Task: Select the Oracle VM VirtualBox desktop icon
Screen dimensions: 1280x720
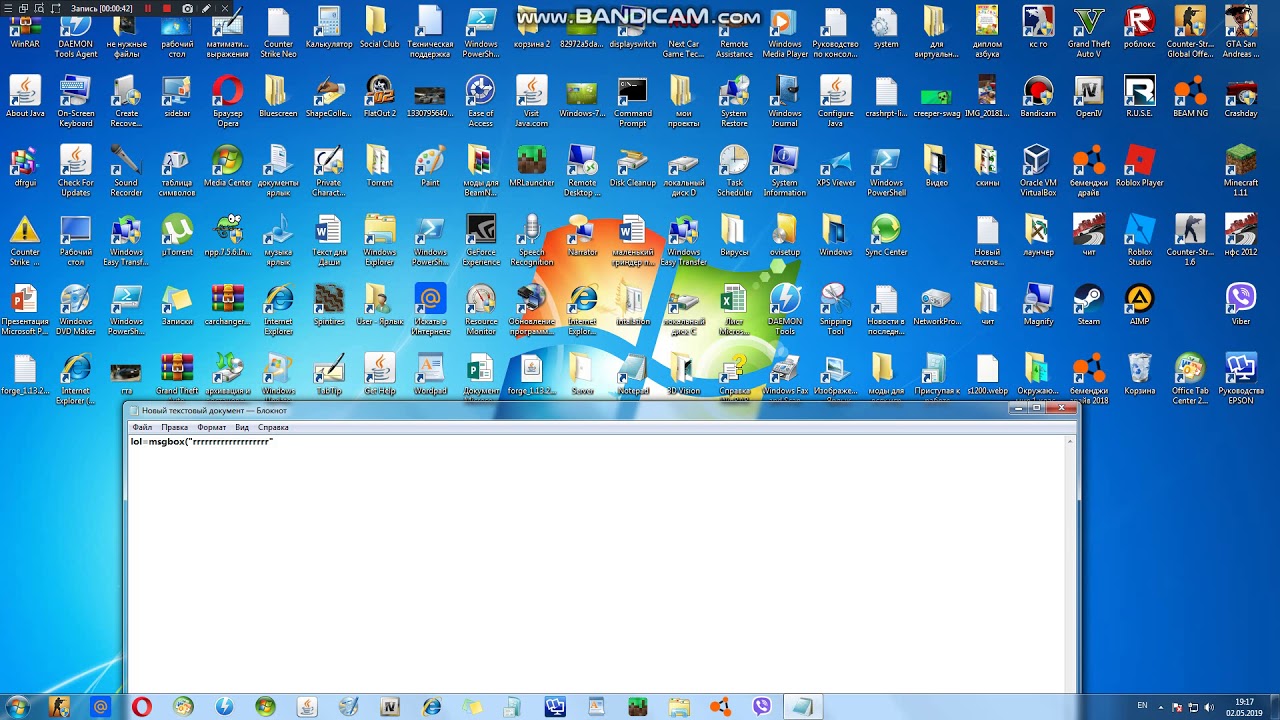Action: click(x=1038, y=170)
